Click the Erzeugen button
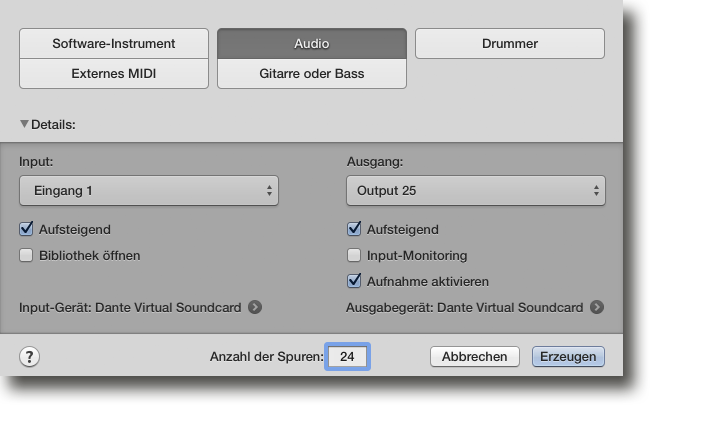This screenshot has width=721, height=435. (x=568, y=357)
